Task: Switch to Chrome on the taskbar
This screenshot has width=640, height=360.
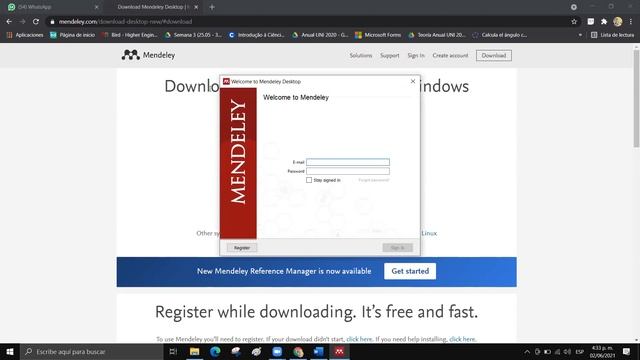Action: coord(298,351)
